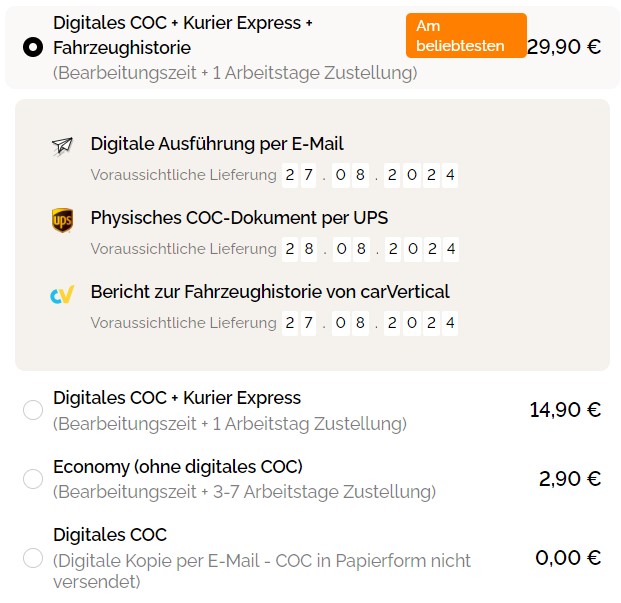Viewport: 621px width, 603px height.
Task: Click the 0,00 € price label
Action: pos(568,558)
